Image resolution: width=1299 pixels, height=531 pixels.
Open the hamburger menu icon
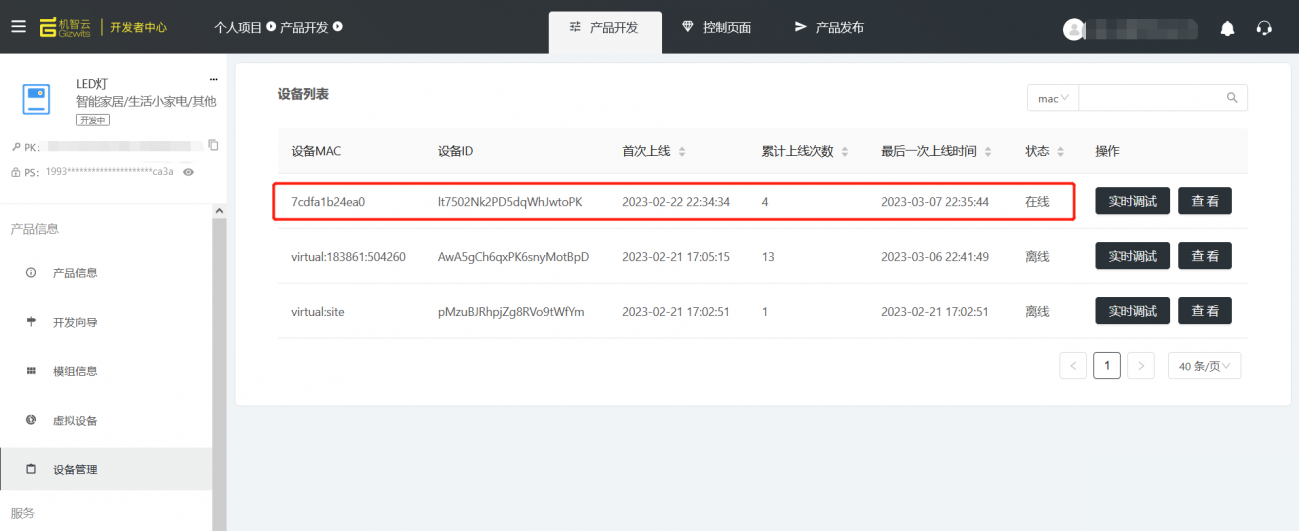click(x=18, y=27)
